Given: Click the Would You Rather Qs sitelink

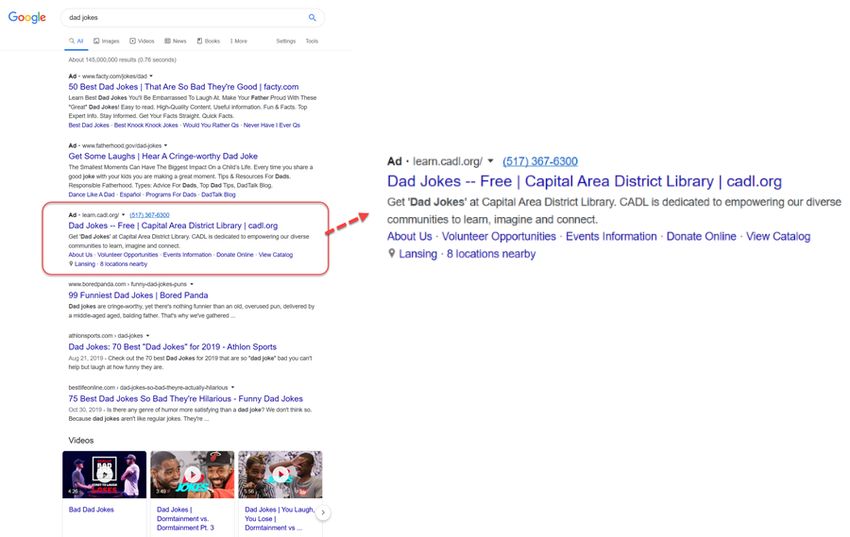Looking at the screenshot, I should click(x=210, y=125).
